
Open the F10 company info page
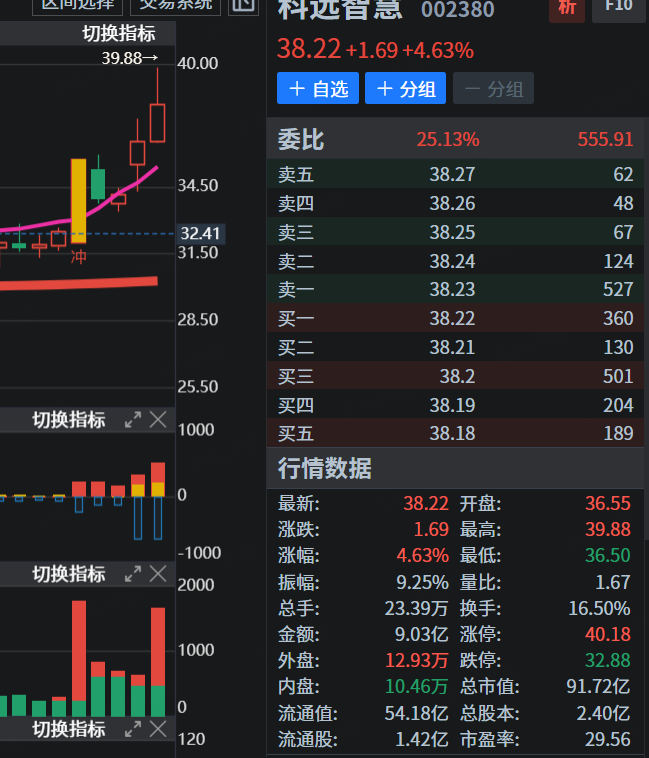[x=619, y=8]
